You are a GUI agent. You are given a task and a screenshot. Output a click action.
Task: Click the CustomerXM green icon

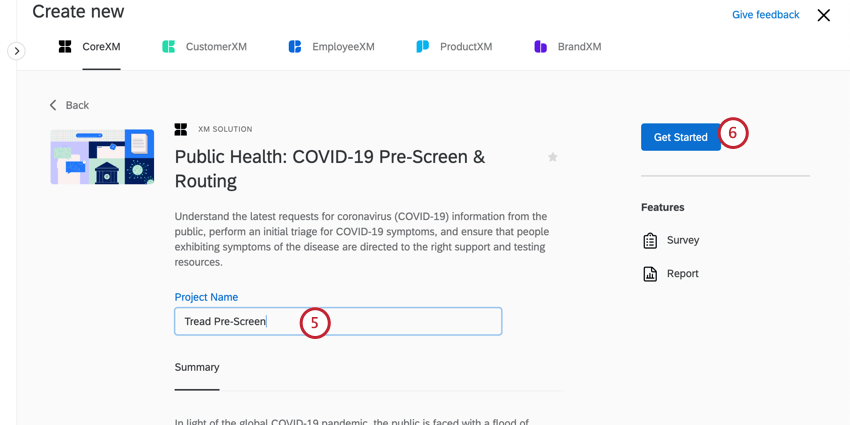point(169,47)
